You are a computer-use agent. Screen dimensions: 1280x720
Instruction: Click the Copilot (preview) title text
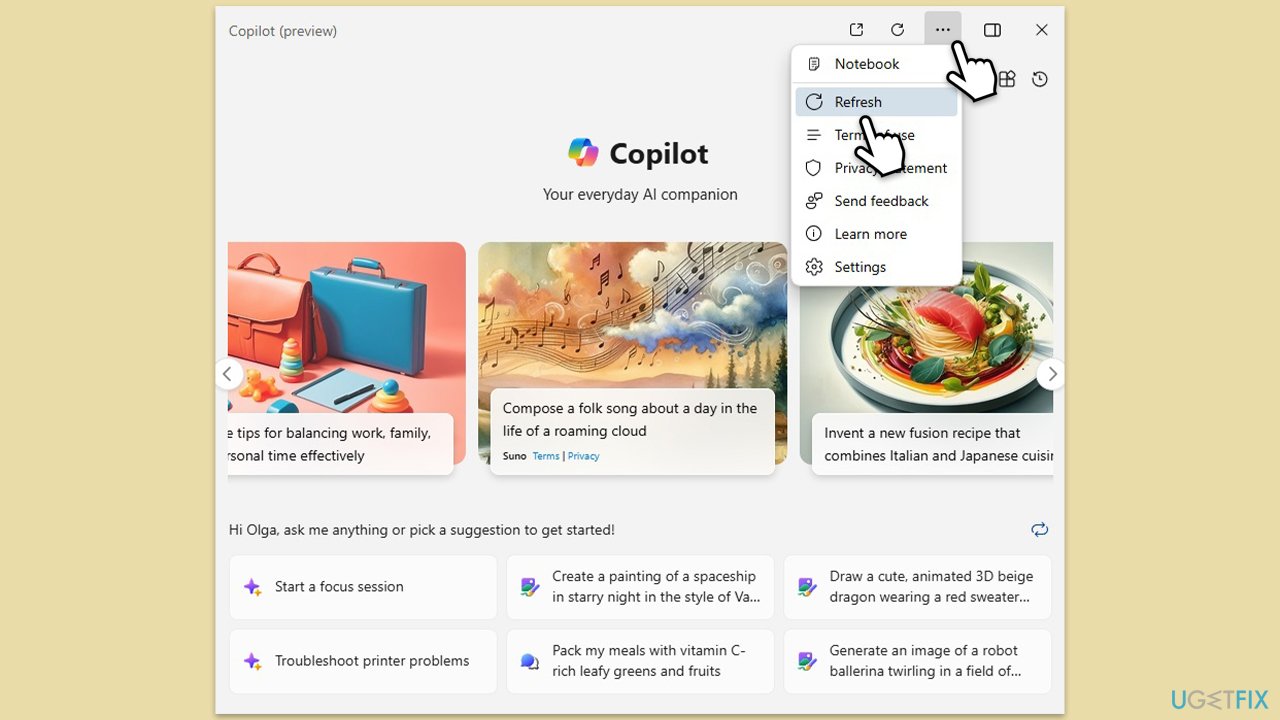[x=283, y=31]
